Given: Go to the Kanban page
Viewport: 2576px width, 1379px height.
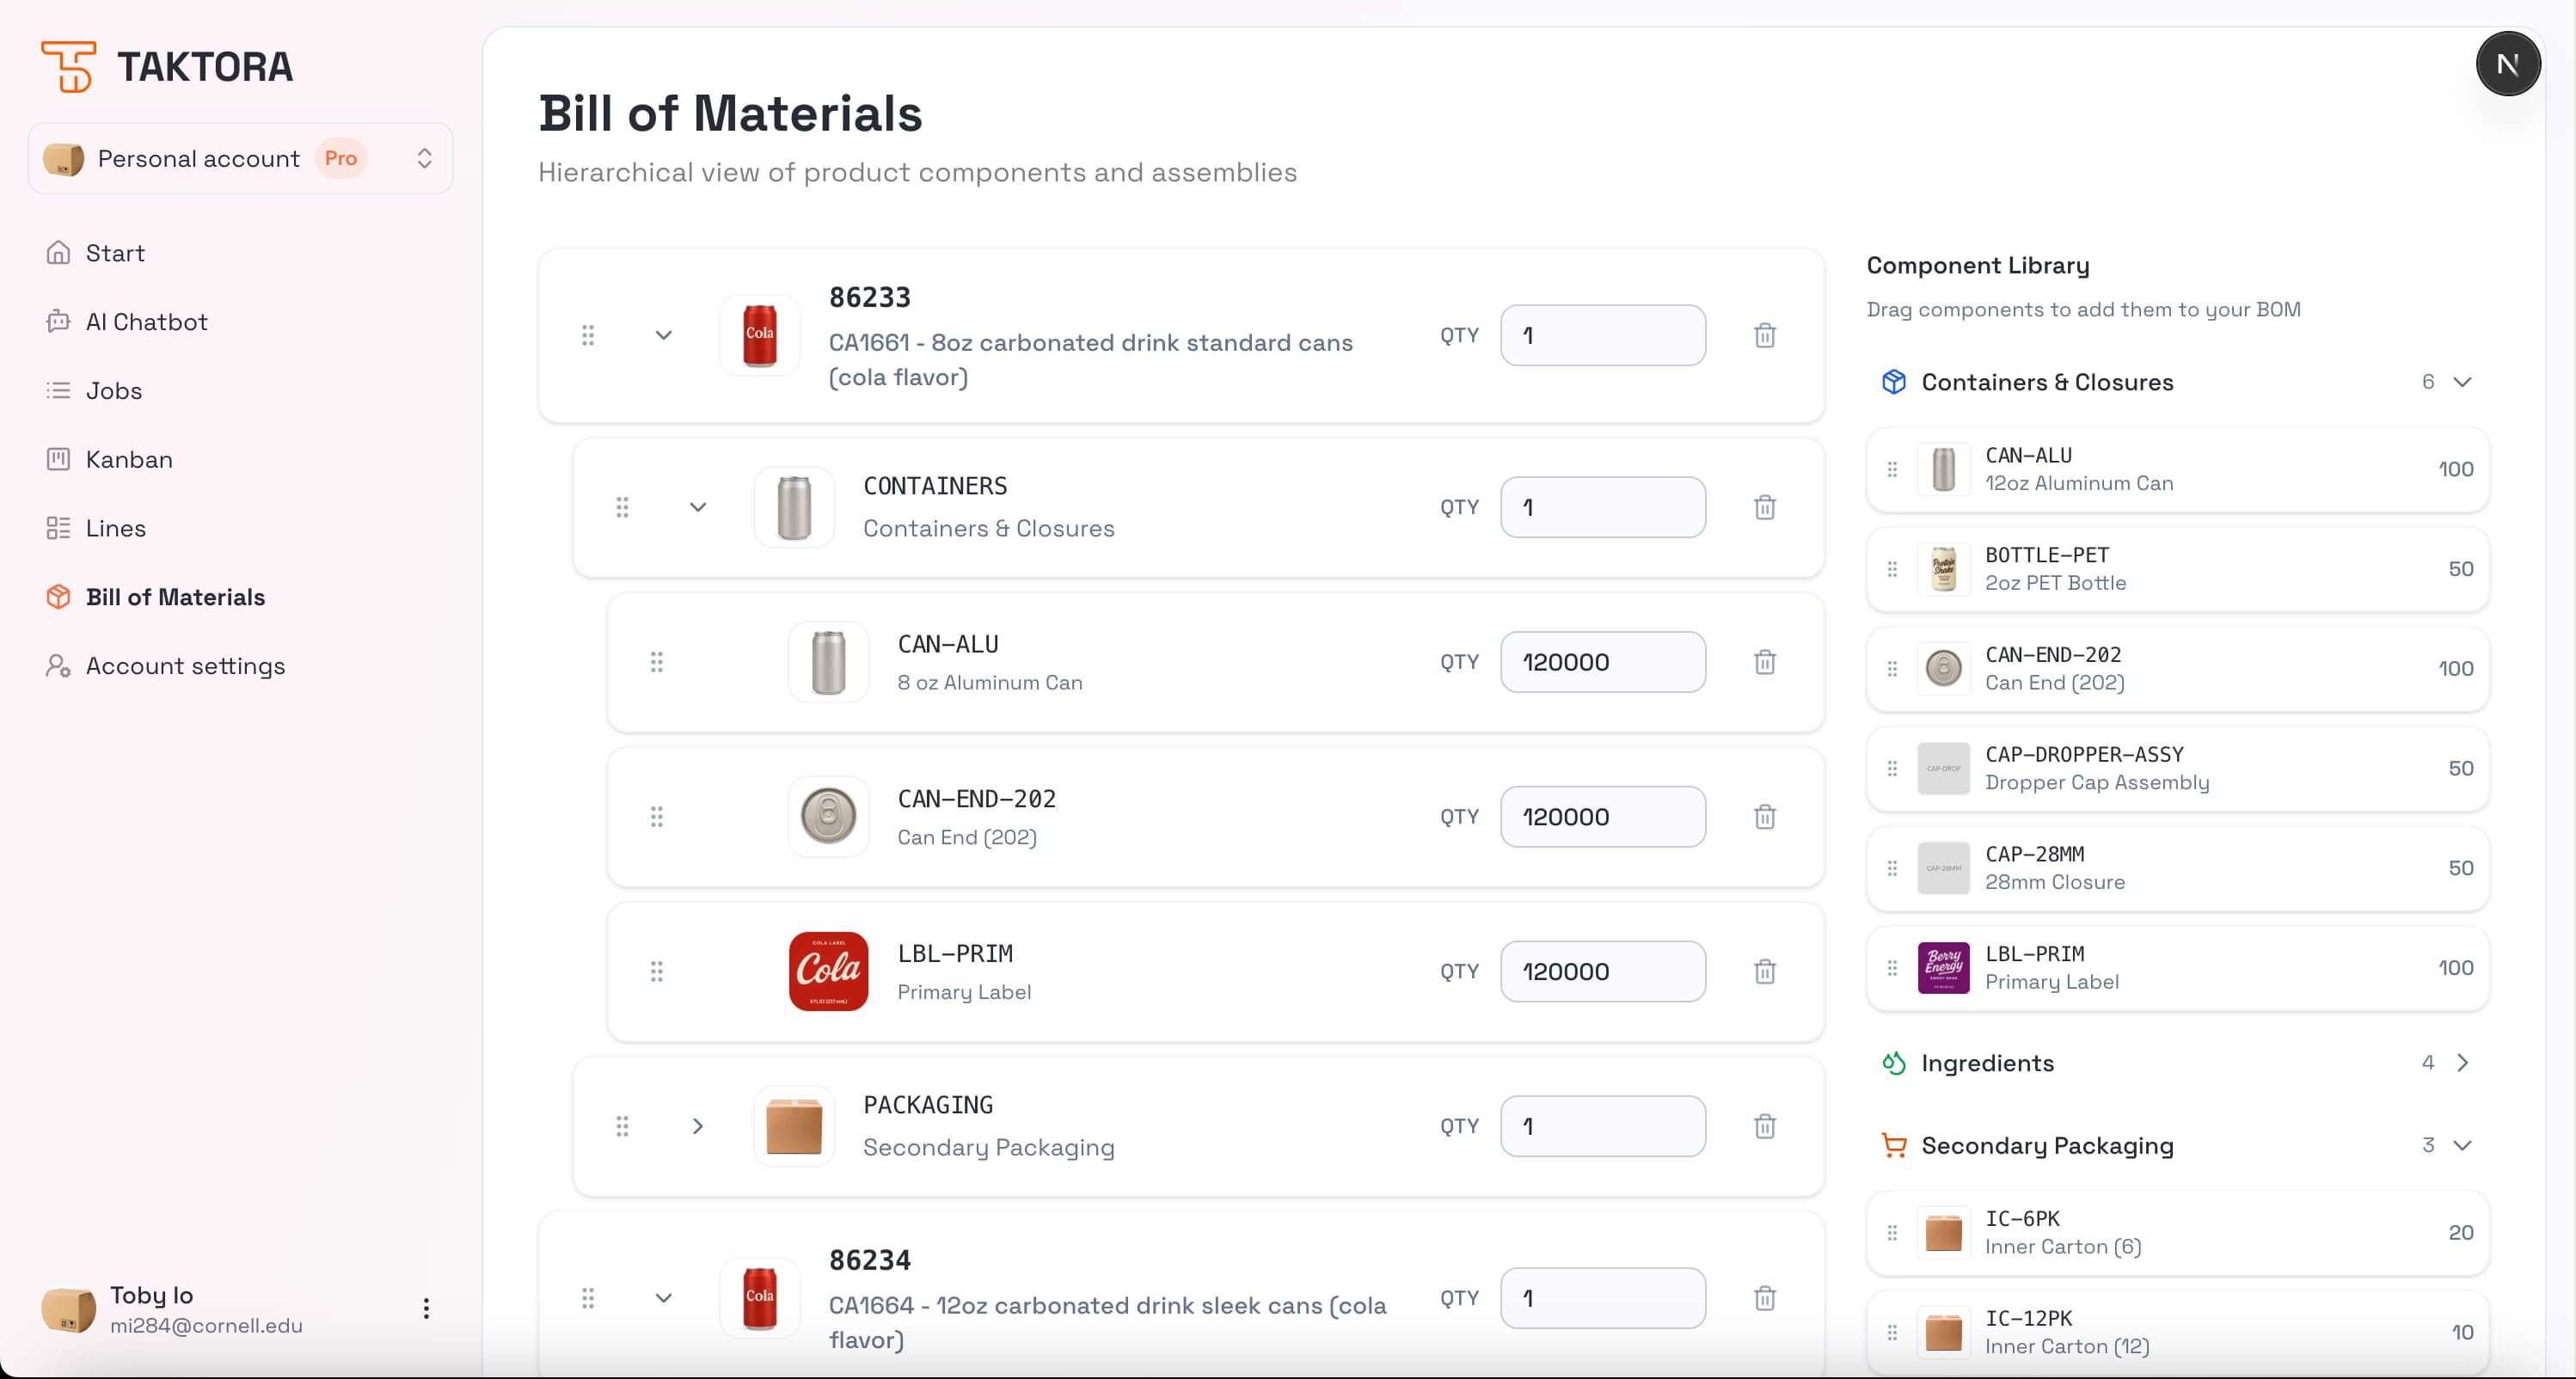Looking at the screenshot, I should pyautogui.click(x=129, y=459).
